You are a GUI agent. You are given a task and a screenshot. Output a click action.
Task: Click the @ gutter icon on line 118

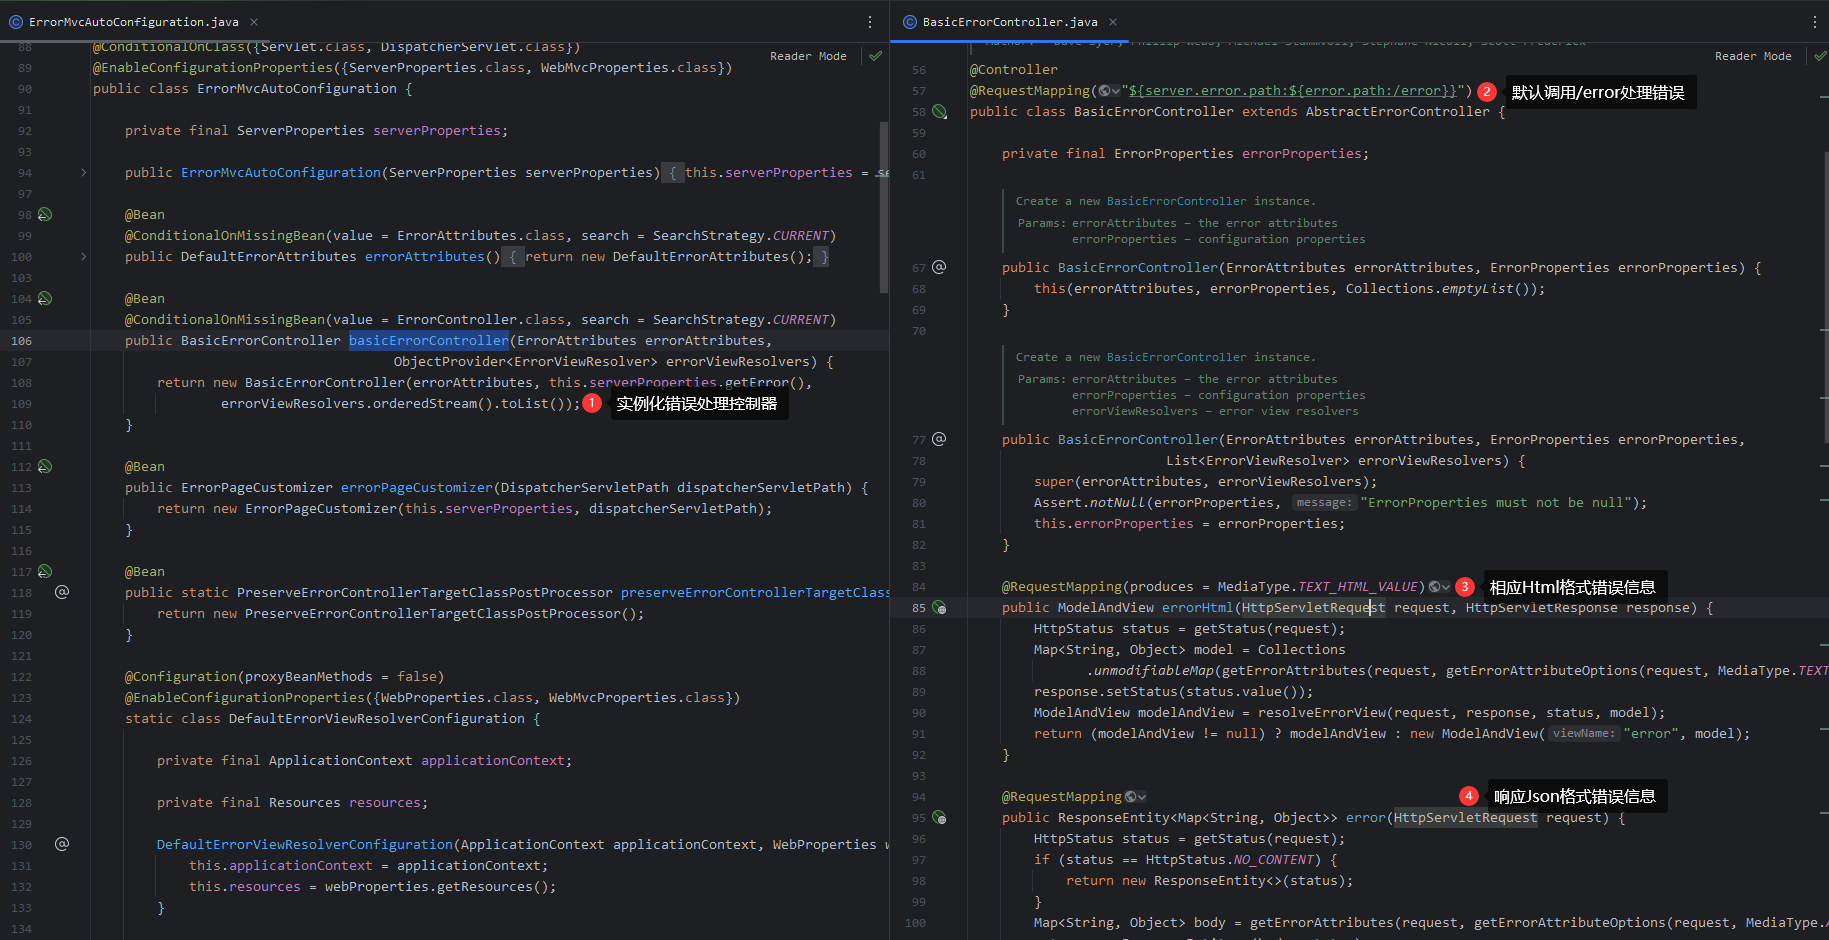coord(62,592)
